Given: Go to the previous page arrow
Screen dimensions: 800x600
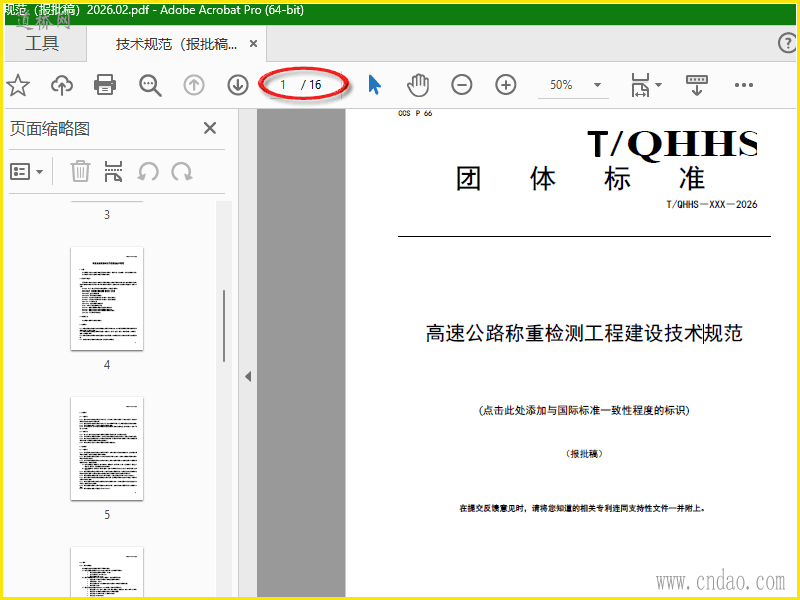Looking at the screenshot, I should click(x=194, y=85).
